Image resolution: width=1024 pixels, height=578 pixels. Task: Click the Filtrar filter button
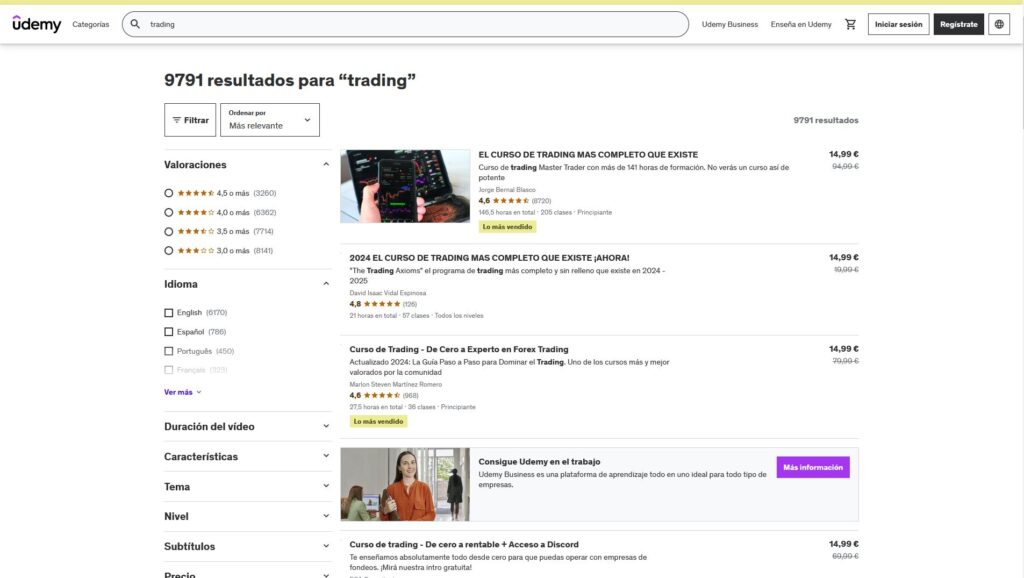[190, 120]
